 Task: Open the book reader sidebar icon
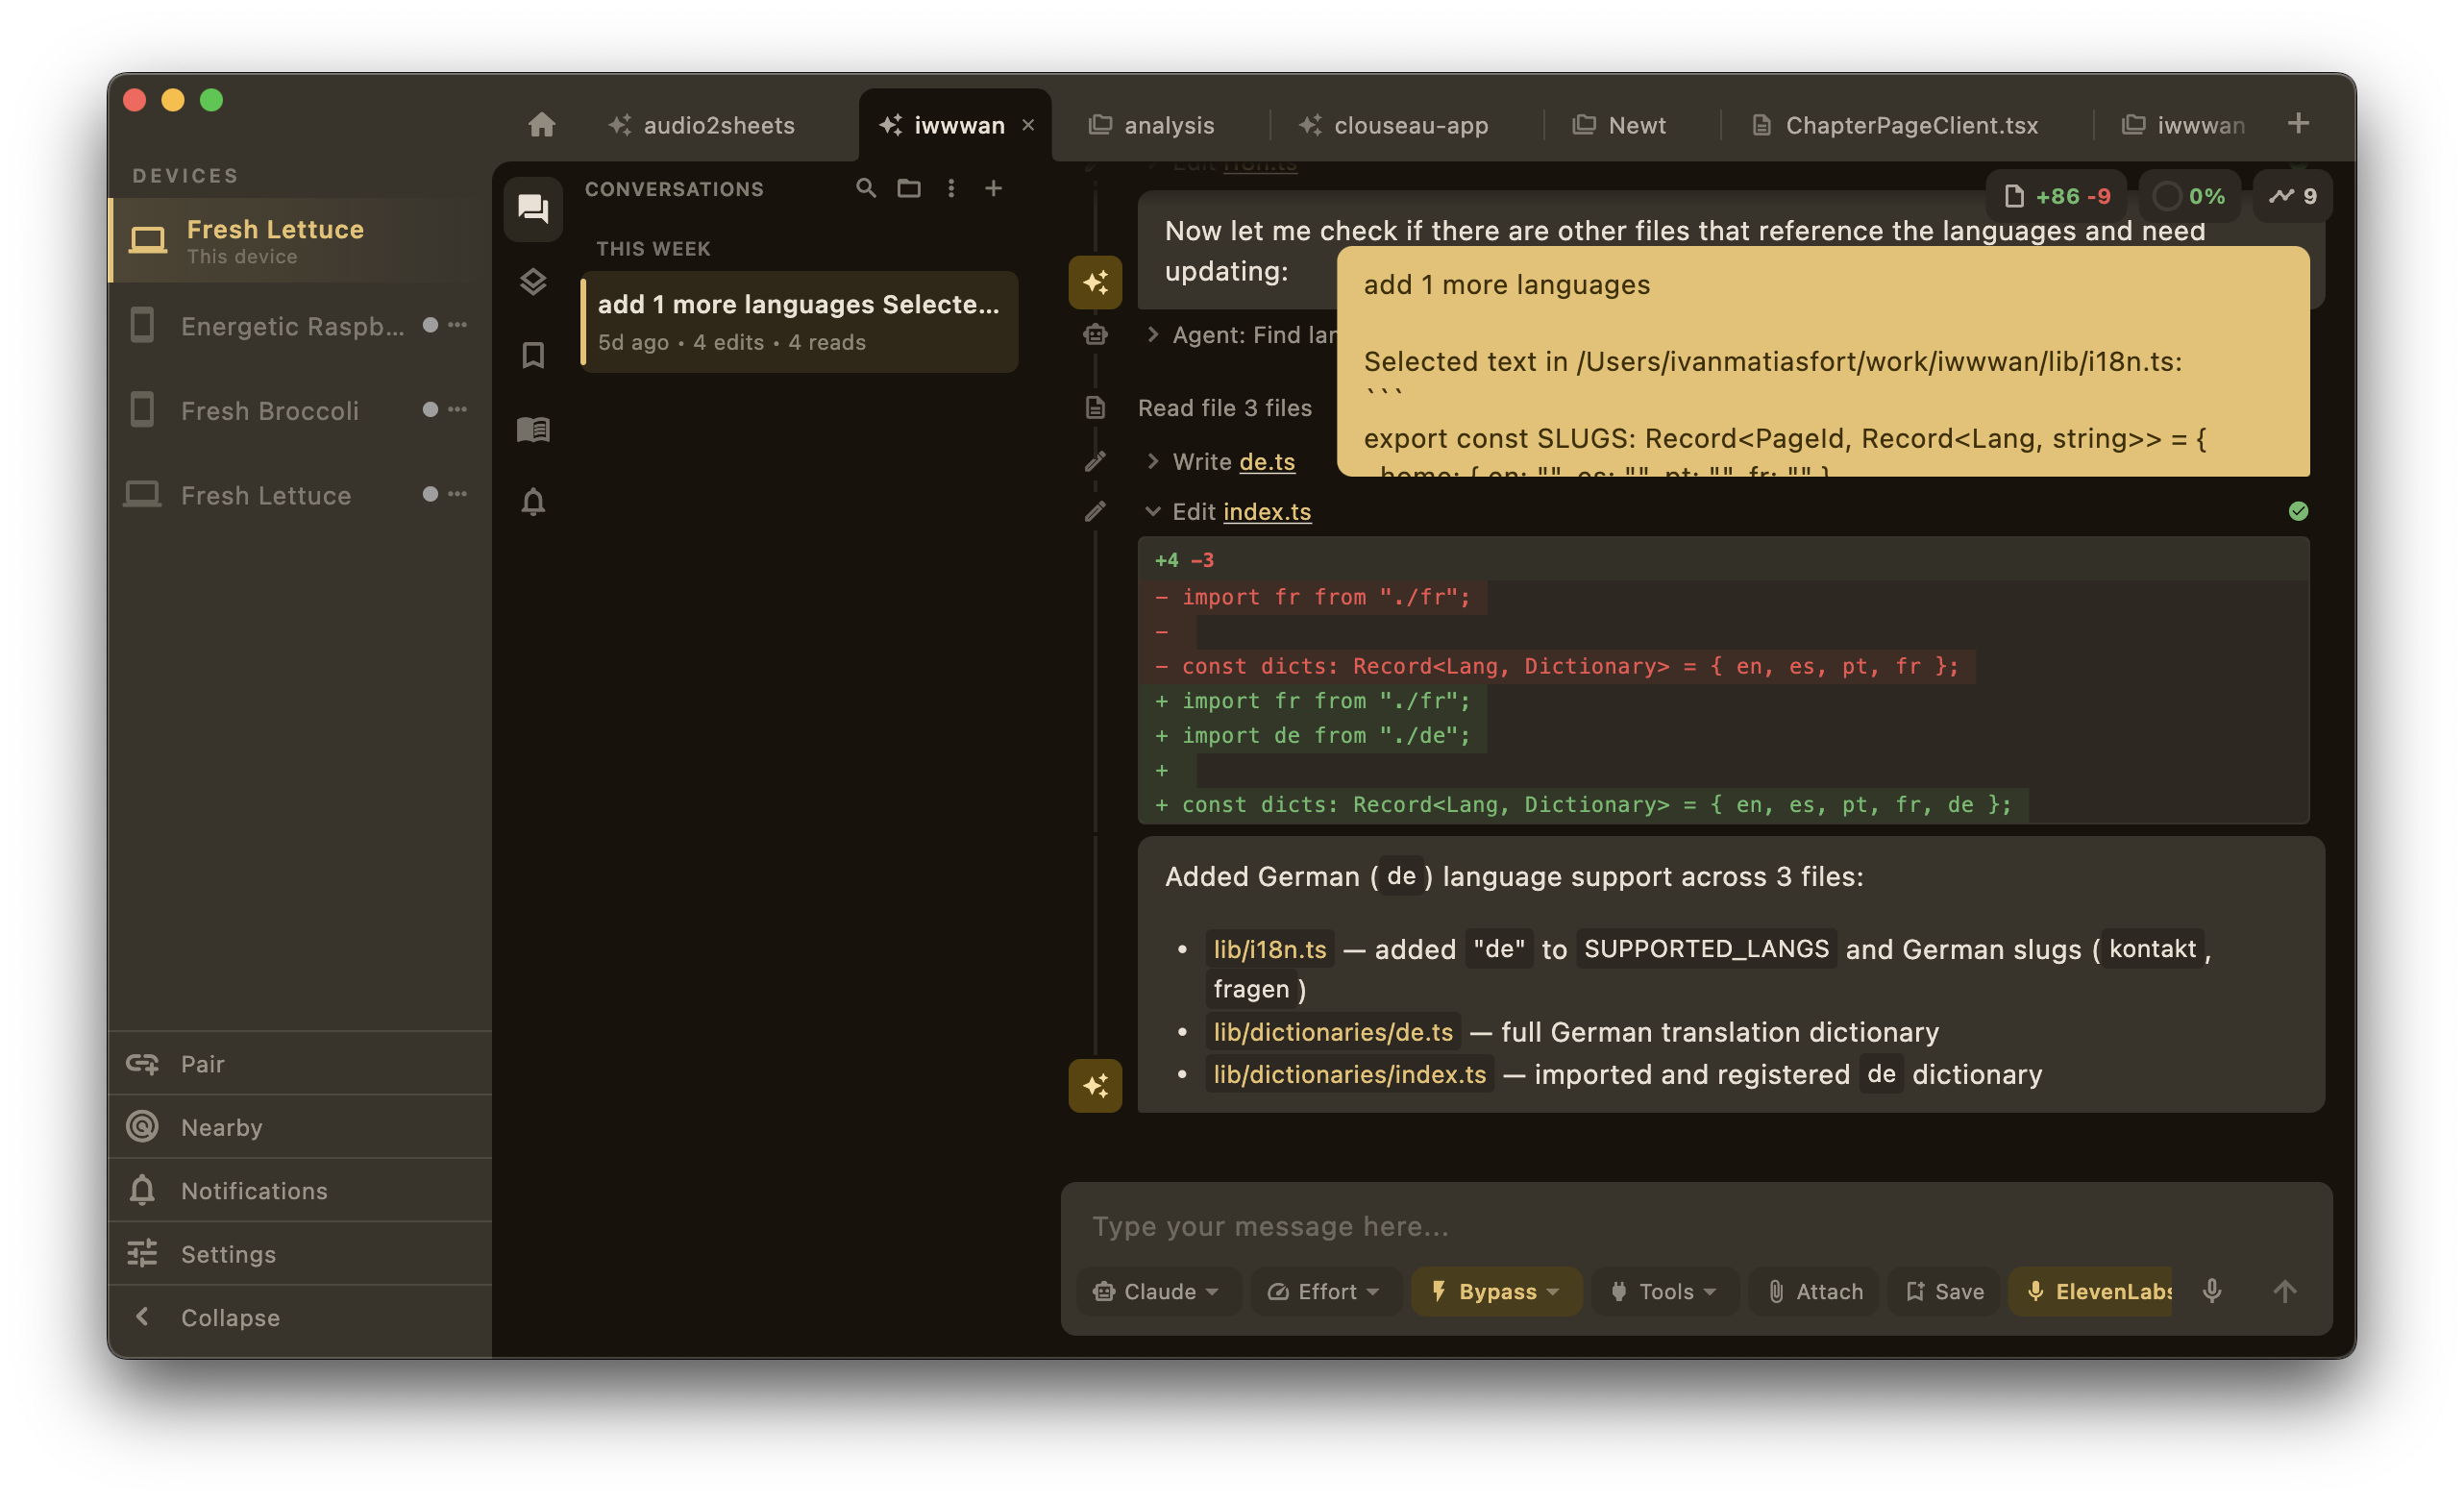tap(533, 429)
